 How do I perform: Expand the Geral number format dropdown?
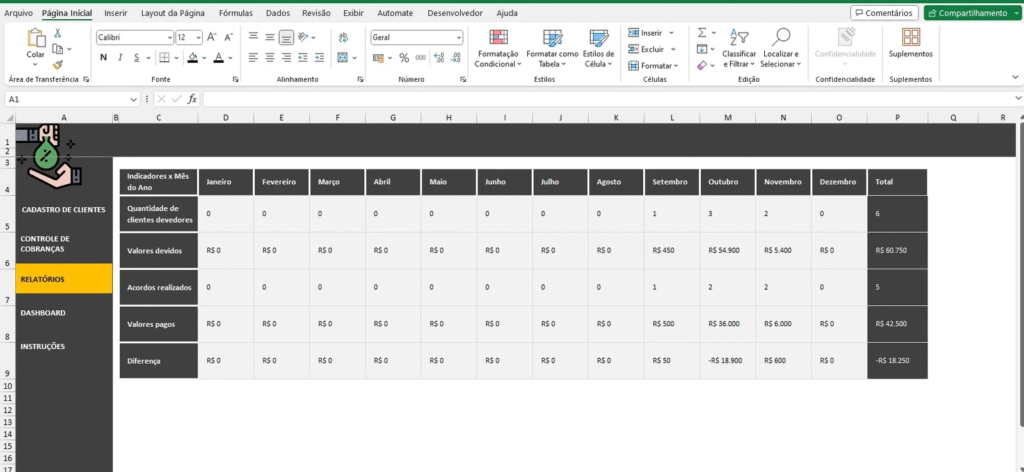click(x=458, y=37)
